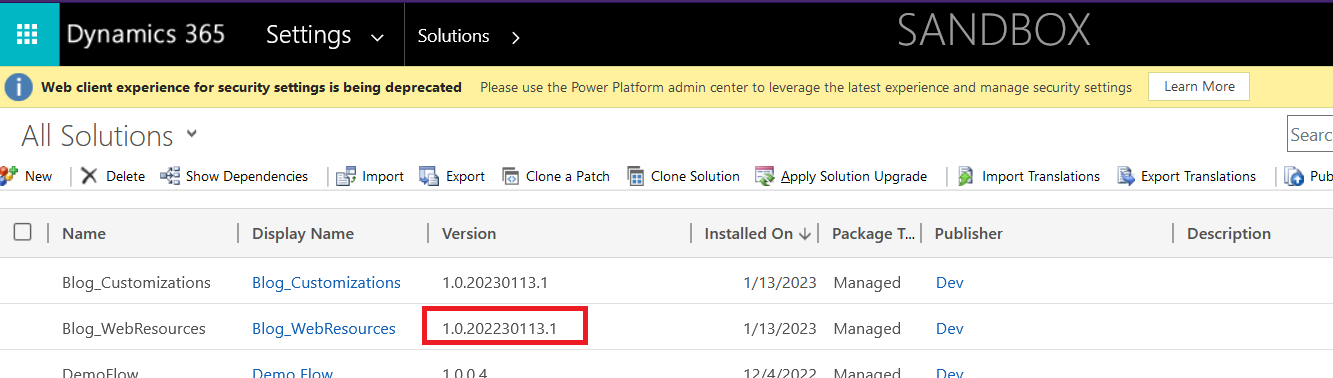This screenshot has height=378, width=1333.
Task: Click the Apply Solution Upgrade icon
Action: [765, 176]
